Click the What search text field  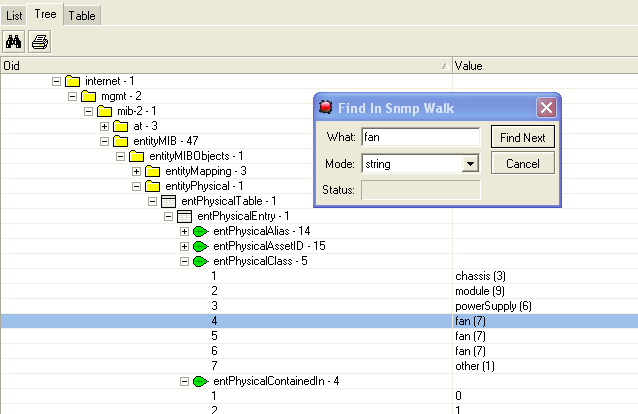420,137
